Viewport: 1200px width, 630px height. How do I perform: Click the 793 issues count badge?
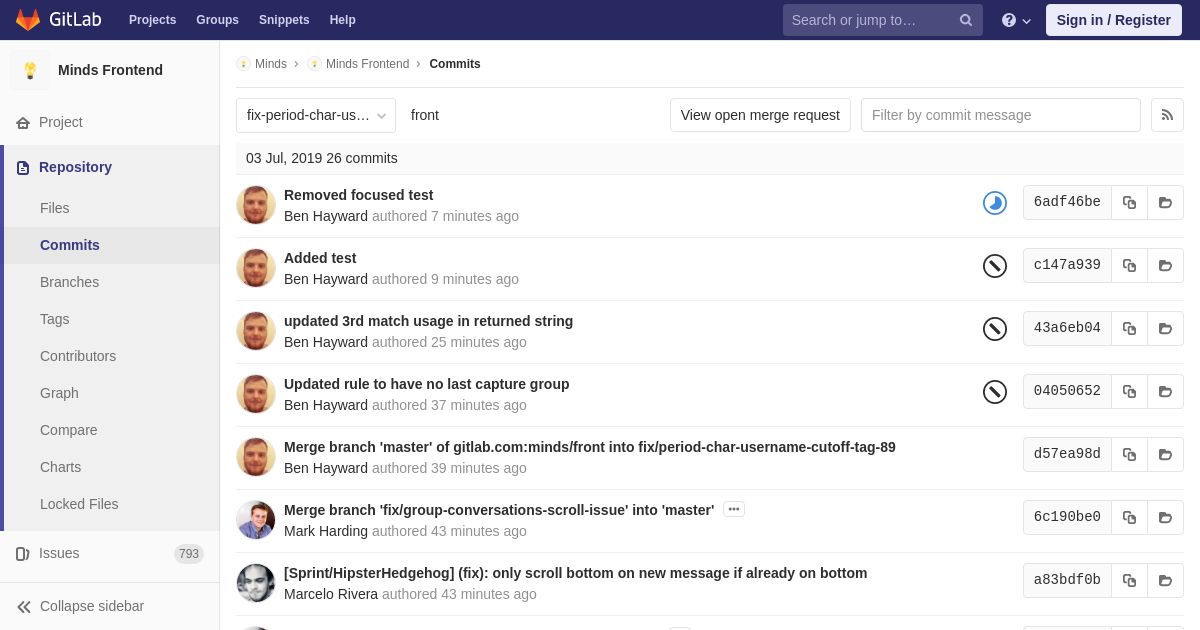coord(189,554)
